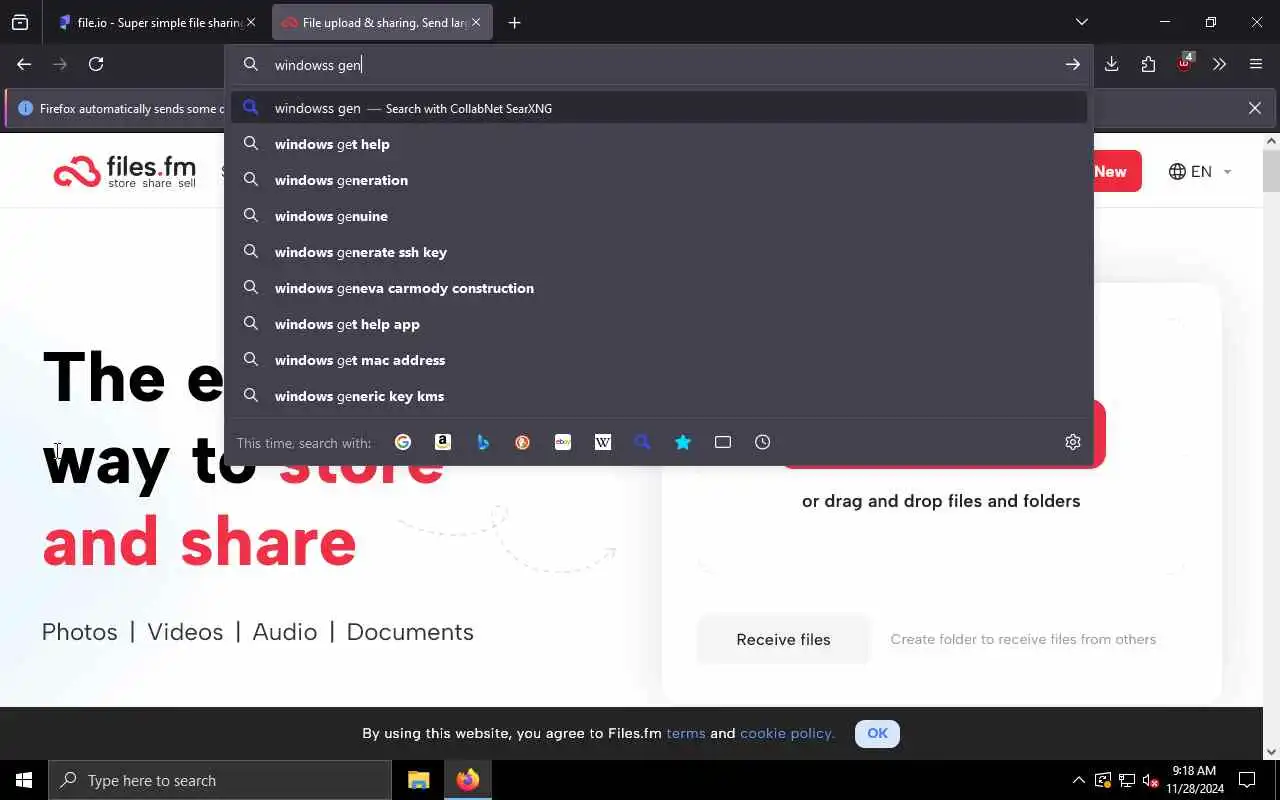Click the red New button

(x=1116, y=171)
